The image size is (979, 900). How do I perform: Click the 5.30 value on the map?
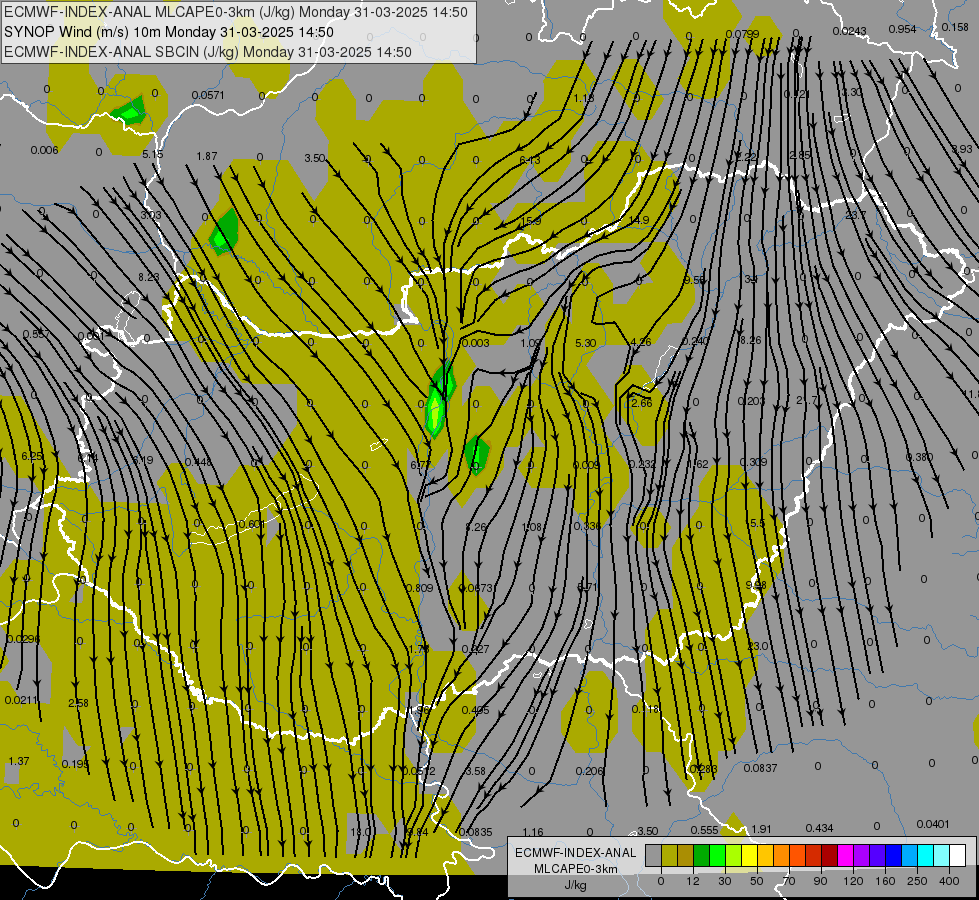(x=585, y=343)
